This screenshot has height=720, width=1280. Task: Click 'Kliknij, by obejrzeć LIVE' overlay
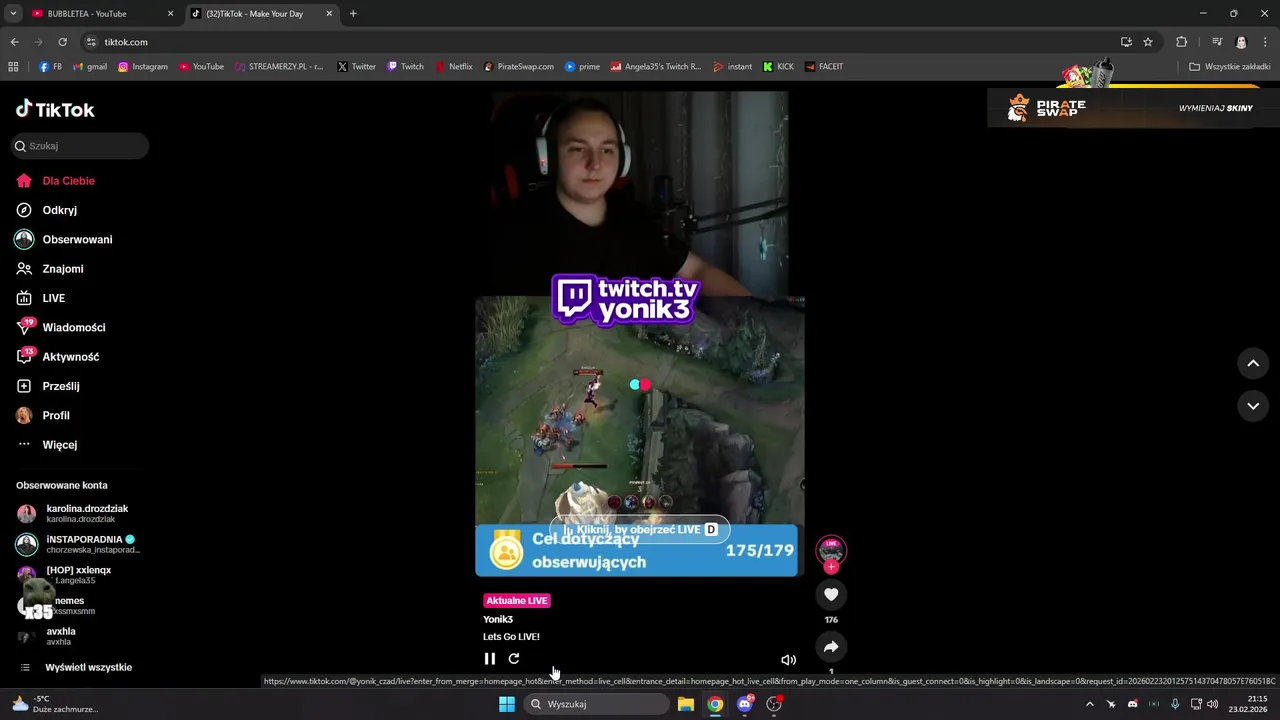pyautogui.click(x=640, y=529)
